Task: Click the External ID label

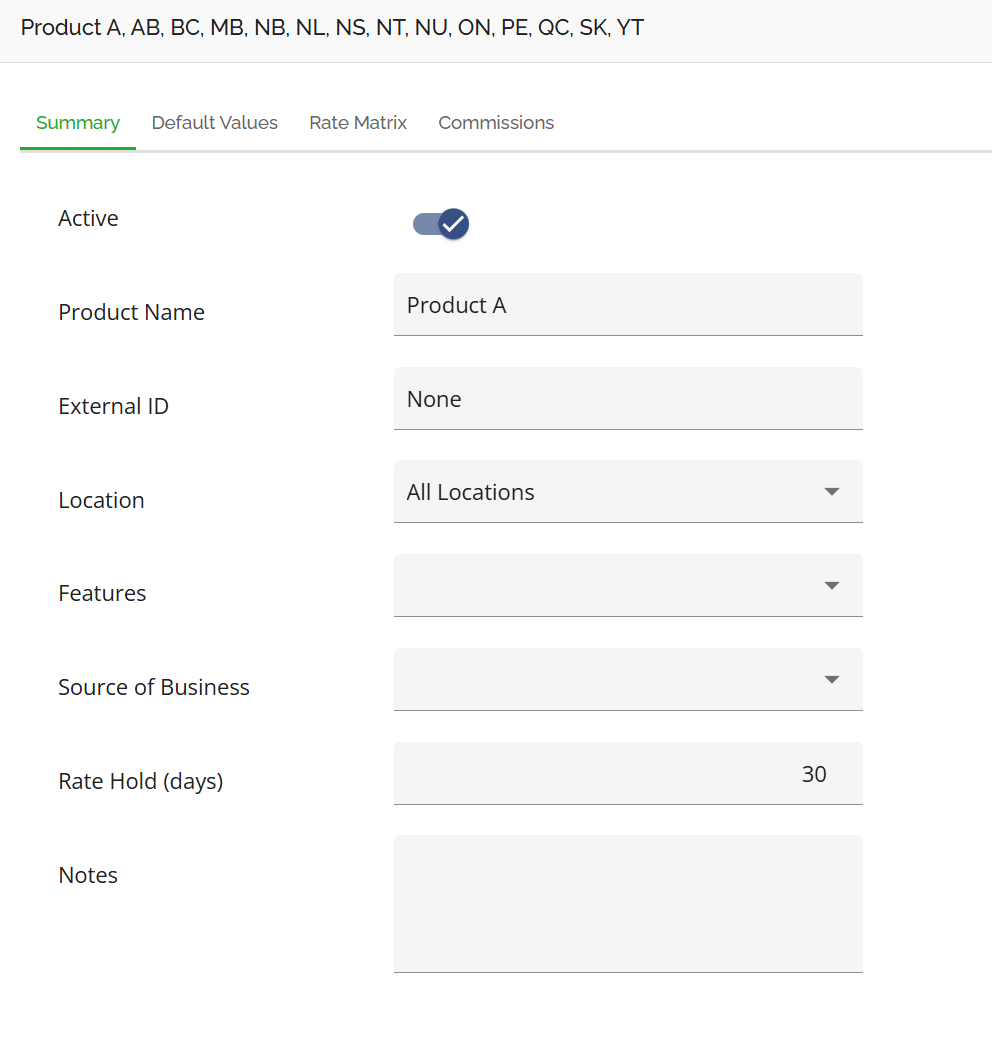Action: coord(113,406)
